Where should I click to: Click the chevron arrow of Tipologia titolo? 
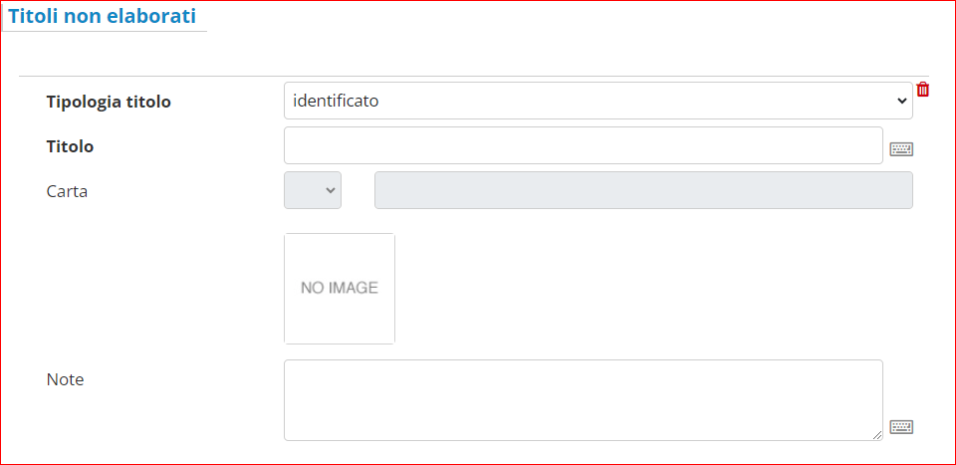point(902,101)
